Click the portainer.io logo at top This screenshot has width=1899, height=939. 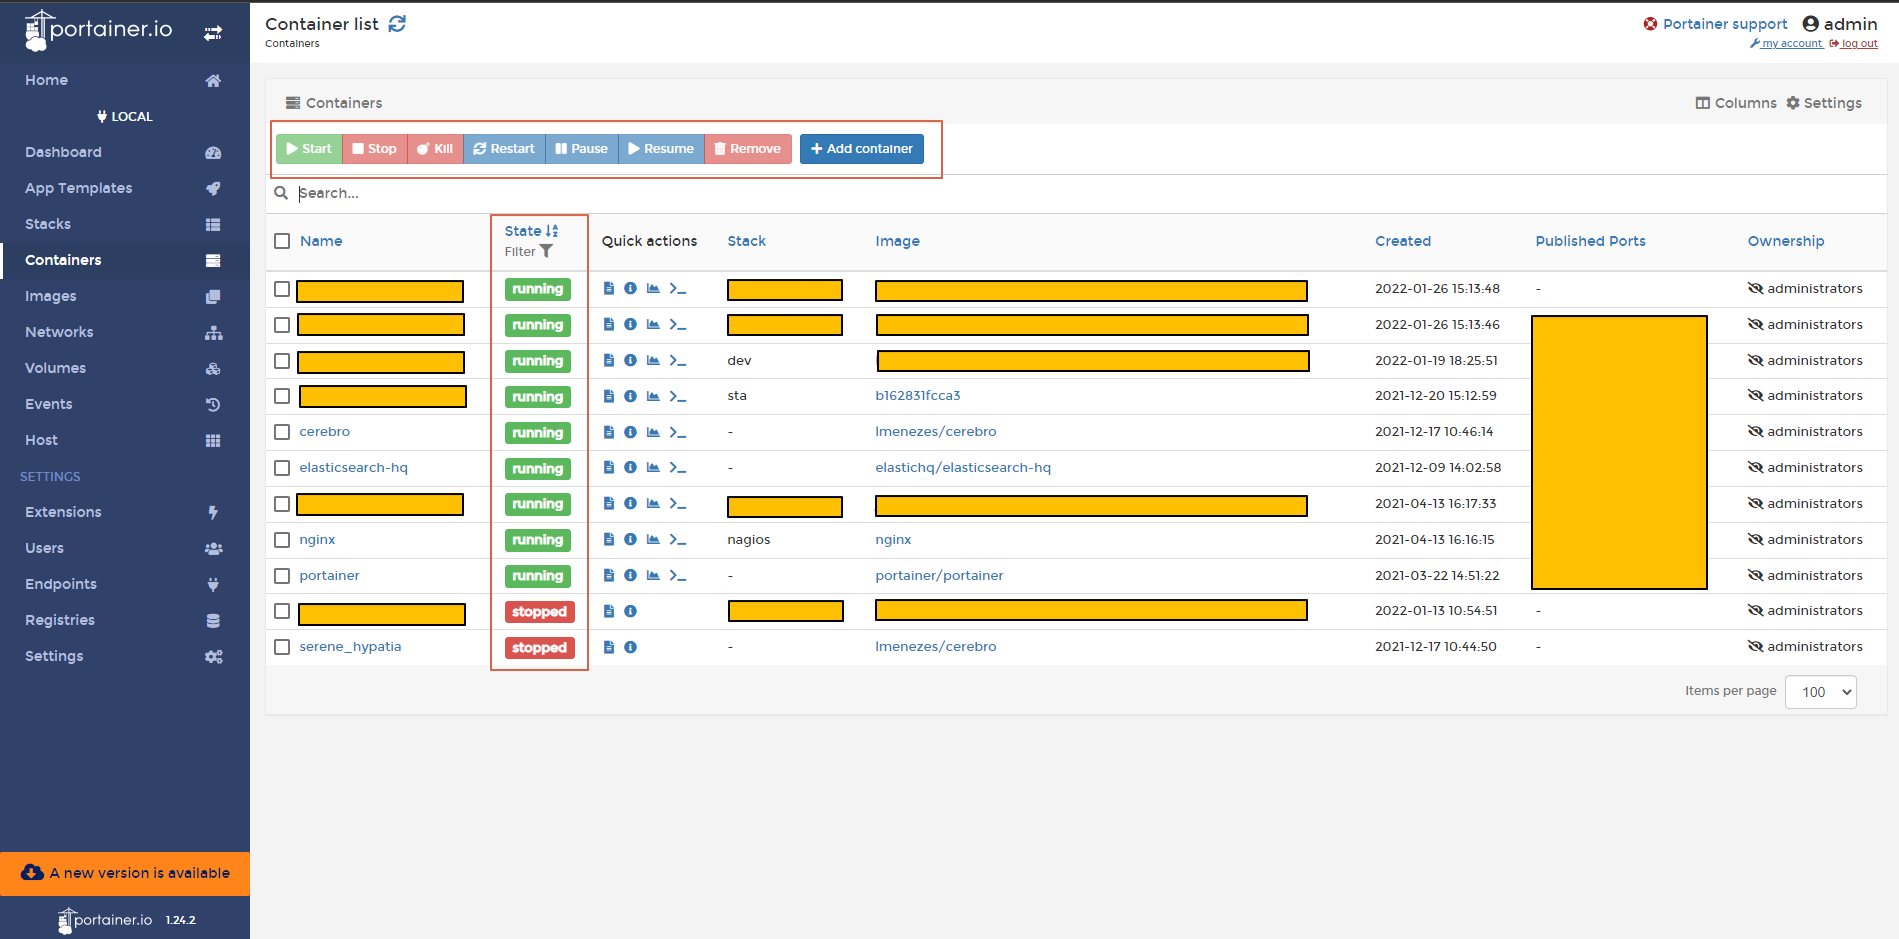pyautogui.click(x=98, y=30)
